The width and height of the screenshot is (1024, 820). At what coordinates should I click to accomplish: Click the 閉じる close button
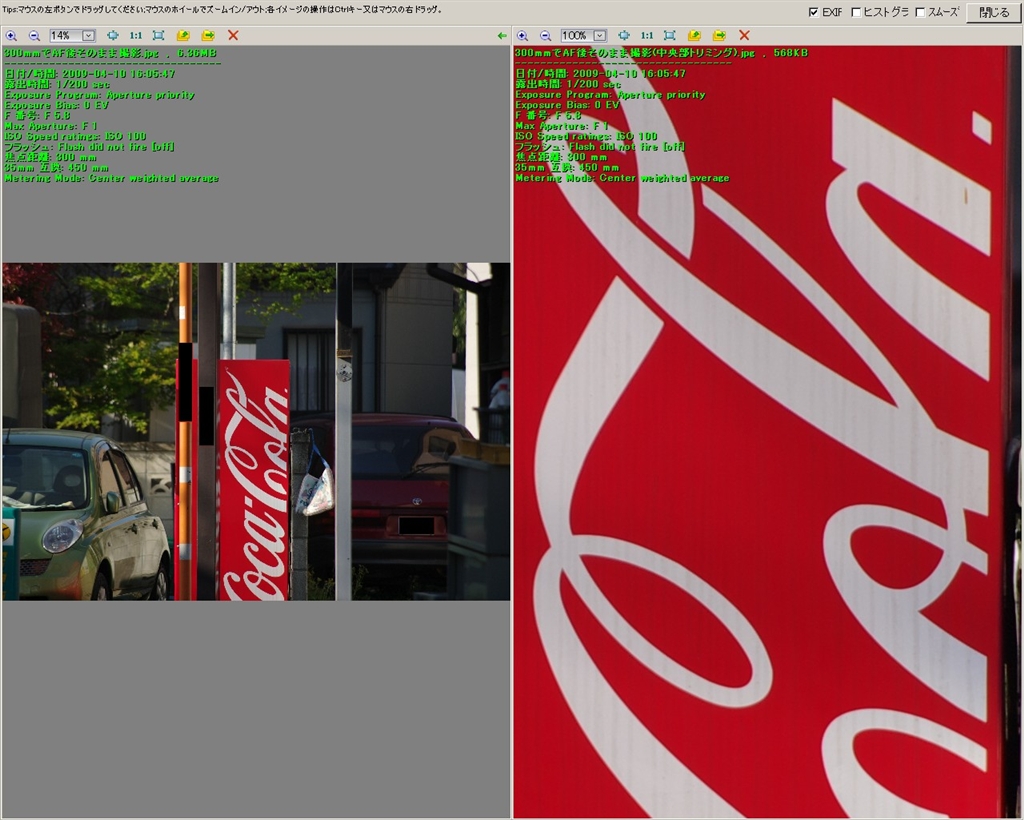[994, 12]
